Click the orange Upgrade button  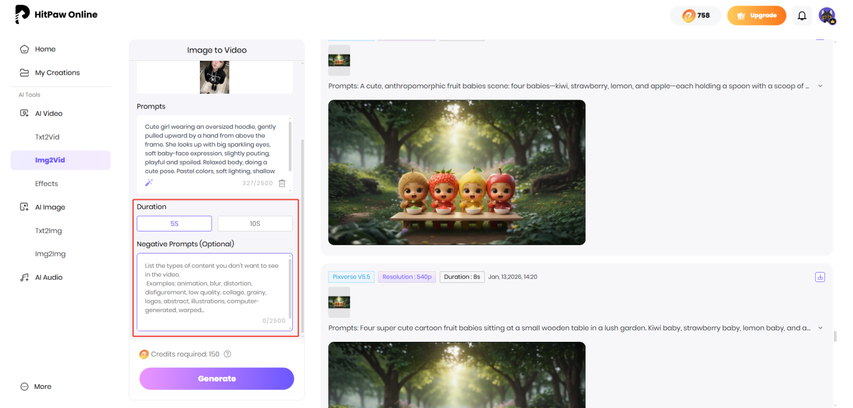(756, 16)
